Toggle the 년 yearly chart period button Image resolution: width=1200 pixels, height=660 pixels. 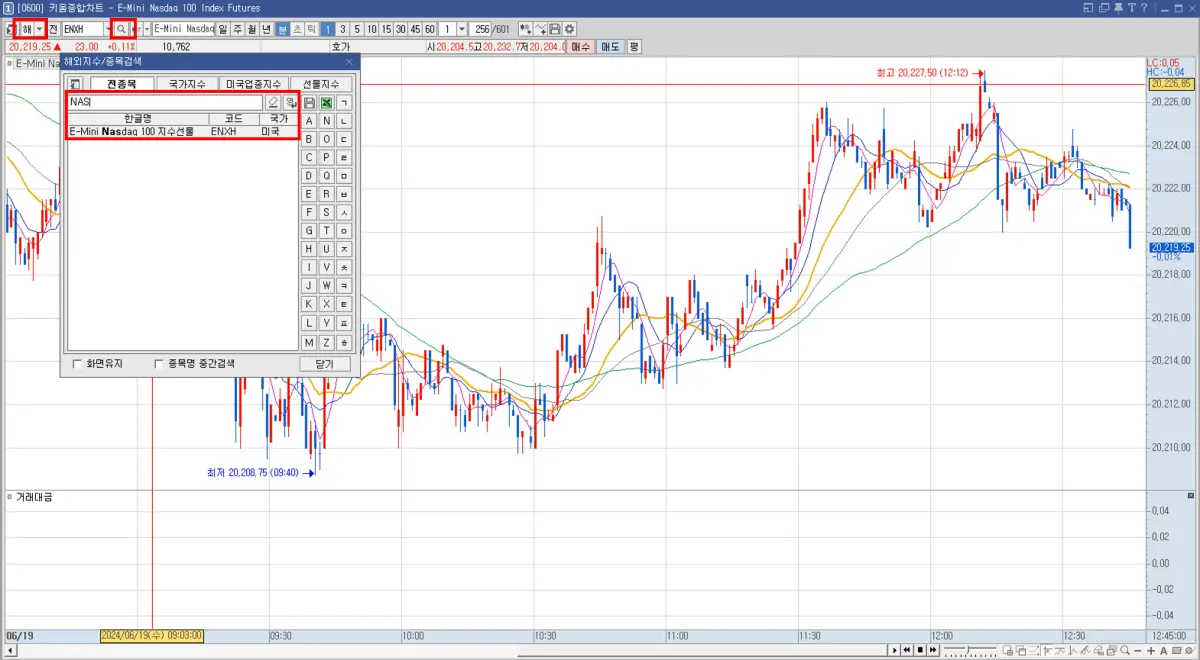[267, 30]
